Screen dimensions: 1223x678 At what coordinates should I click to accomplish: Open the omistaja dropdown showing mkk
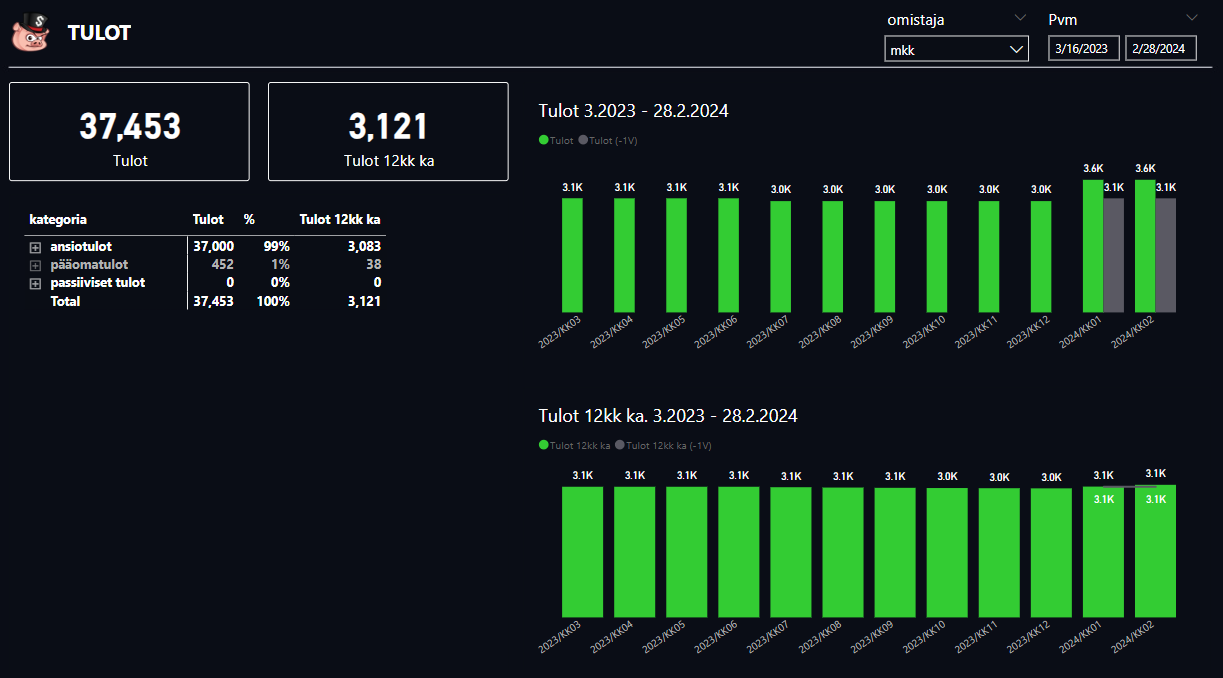click(956, 49)
